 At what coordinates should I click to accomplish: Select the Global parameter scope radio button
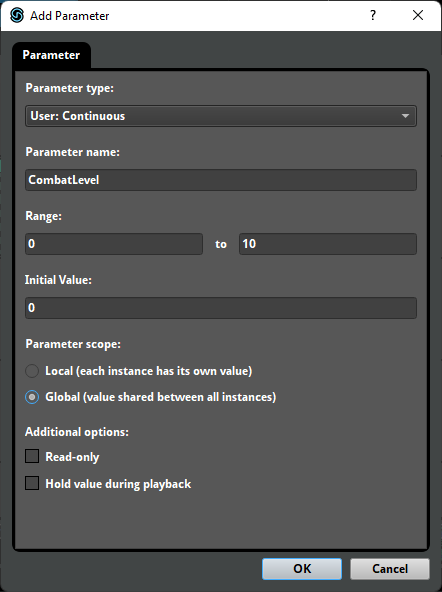tap(32, 397)
